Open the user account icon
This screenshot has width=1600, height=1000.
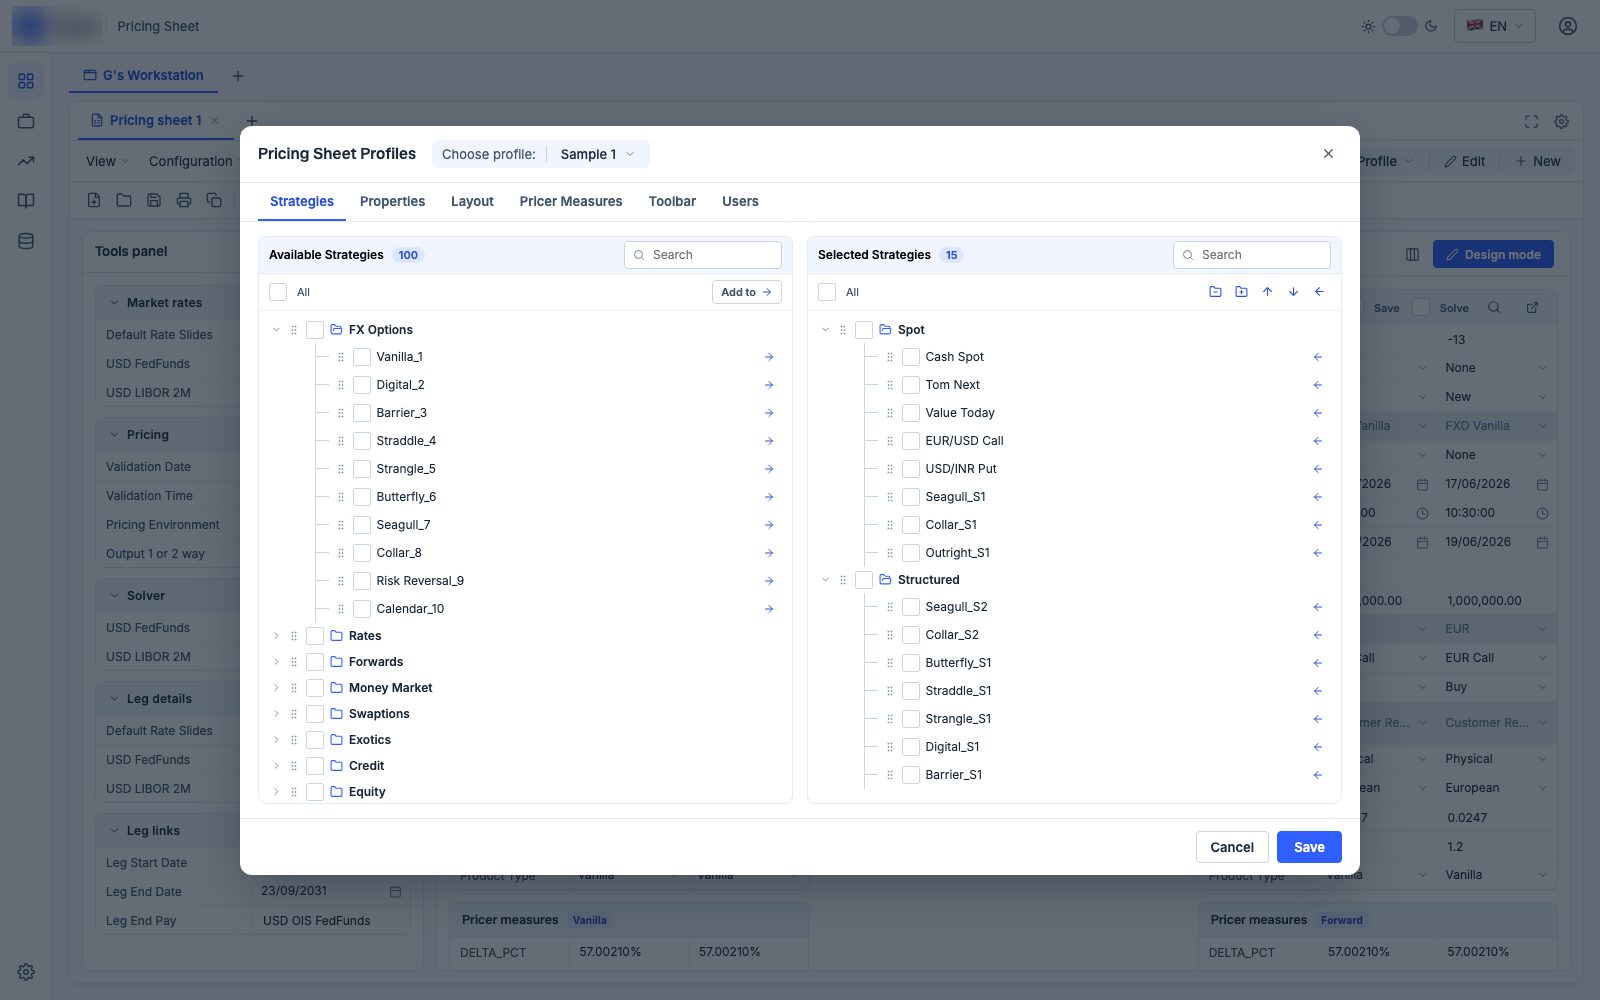[x=1568, y=26]
